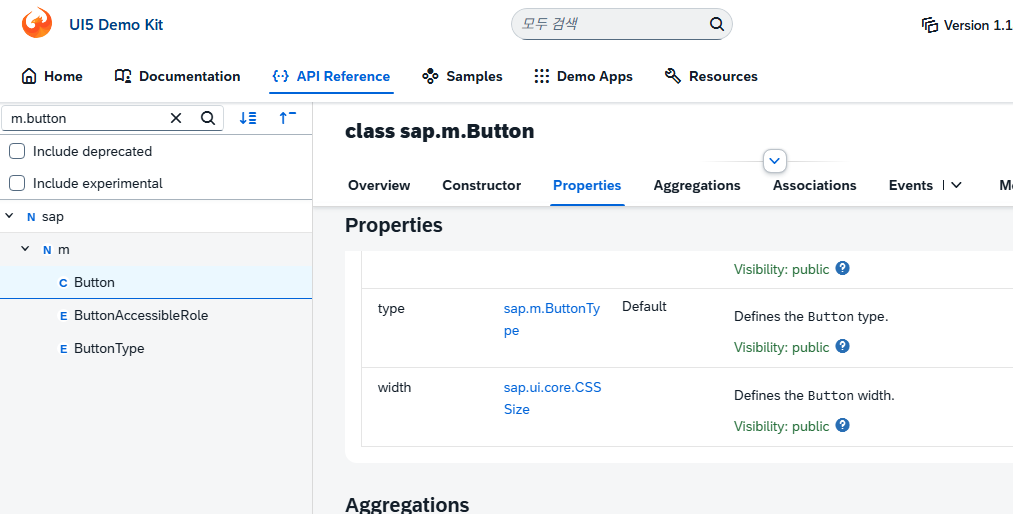Click the E icon beside ButtonAccessibleRole
The image size is (1013, 514).
(63, 316)
